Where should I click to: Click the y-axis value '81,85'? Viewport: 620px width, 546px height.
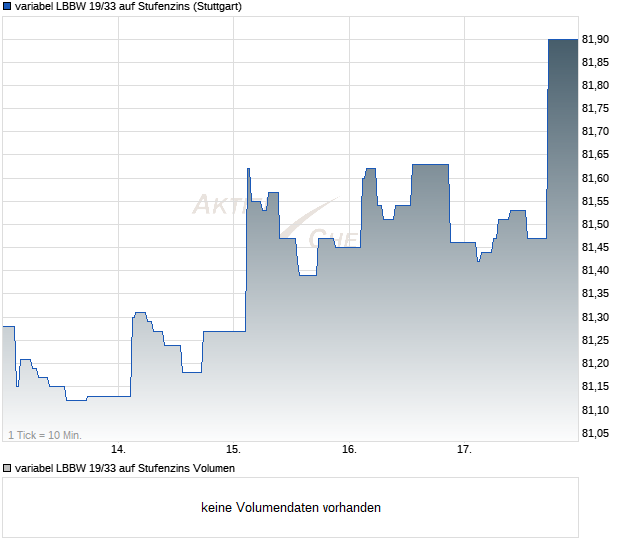coord(595,62)
